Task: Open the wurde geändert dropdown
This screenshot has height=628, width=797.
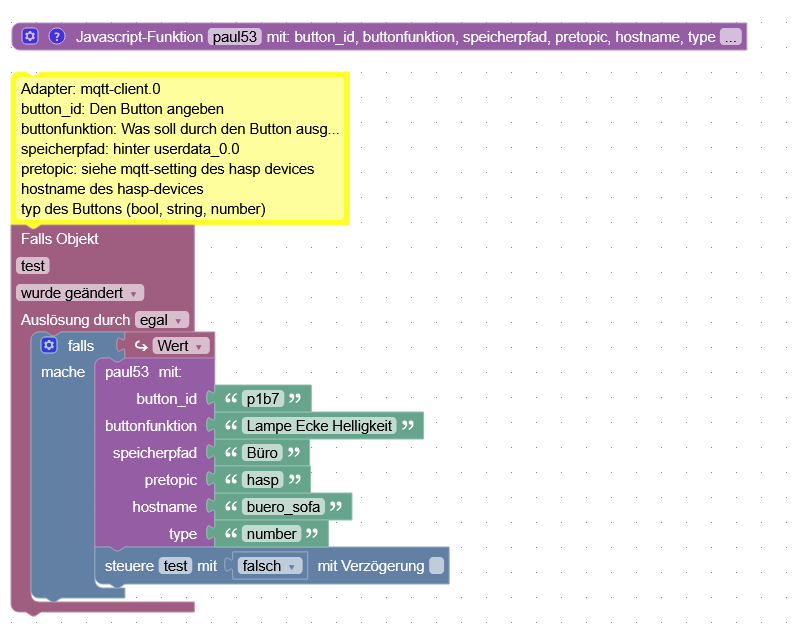Action: point(80,293)
